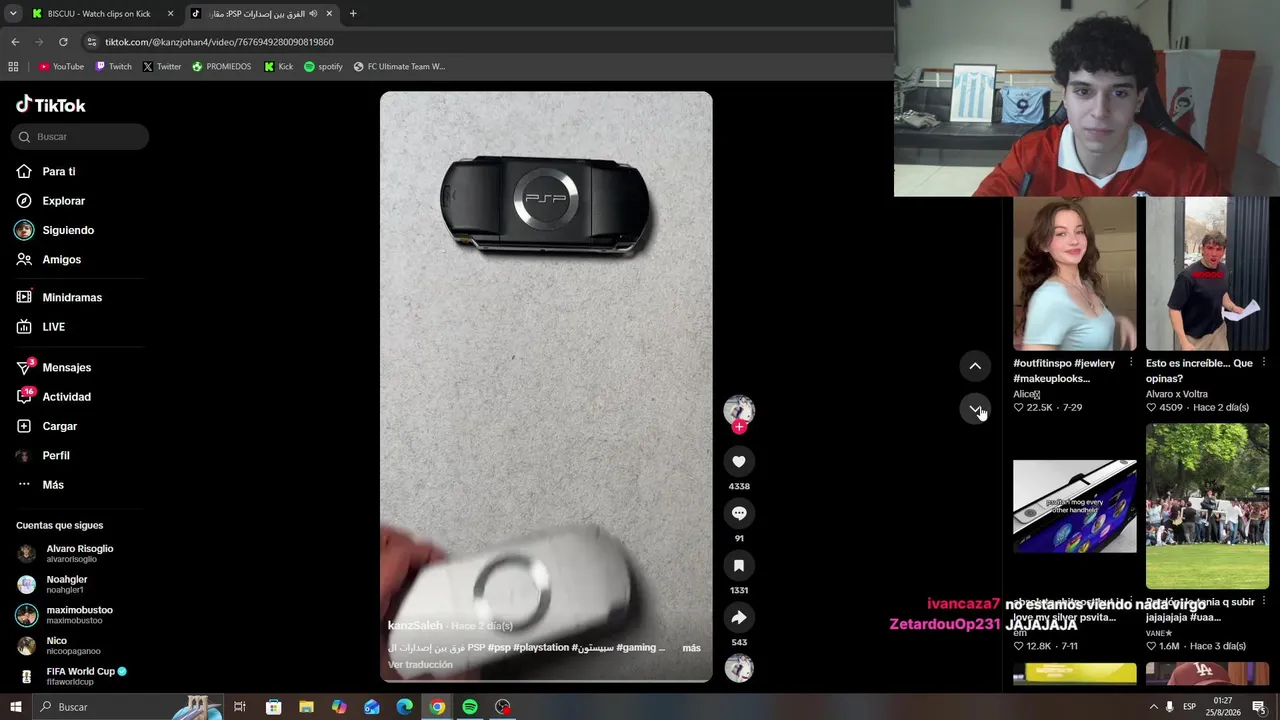Open the #outfitinspo recommended video thumbnail
1280x720 pixels.
click(x=1075, y=273)
